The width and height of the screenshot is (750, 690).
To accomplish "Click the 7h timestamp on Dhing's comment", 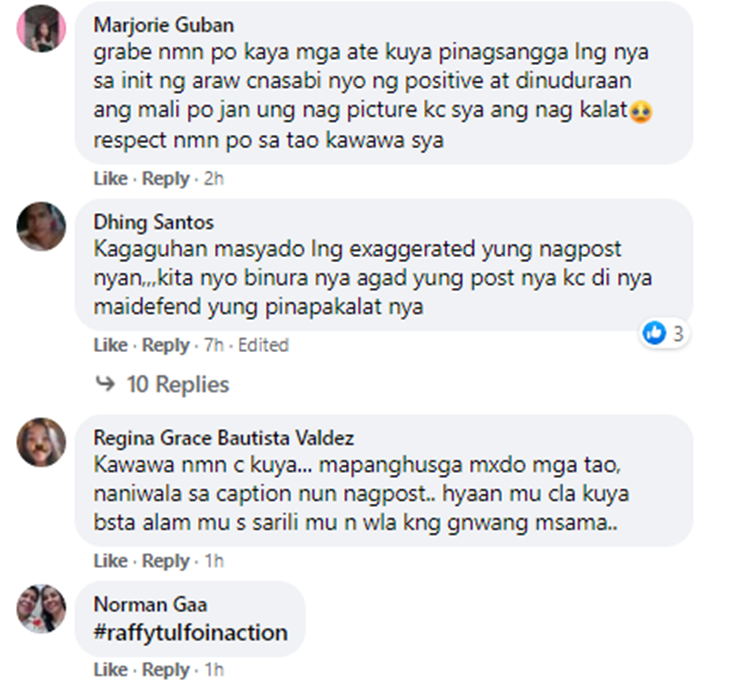I will pos(212,345).
